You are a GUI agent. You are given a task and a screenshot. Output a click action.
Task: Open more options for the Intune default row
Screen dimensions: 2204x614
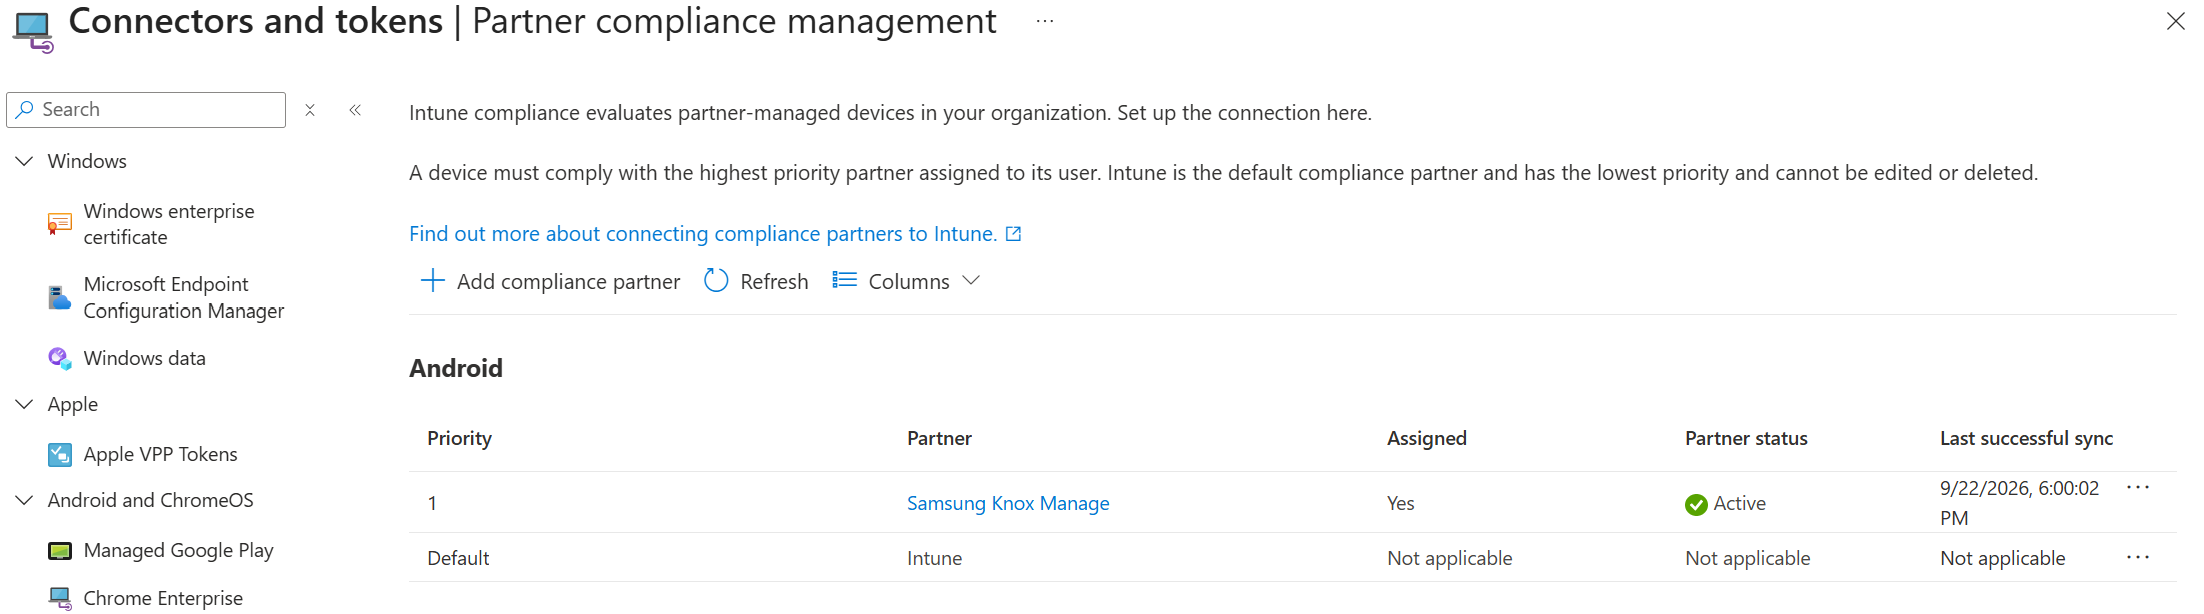(2138, 558)
